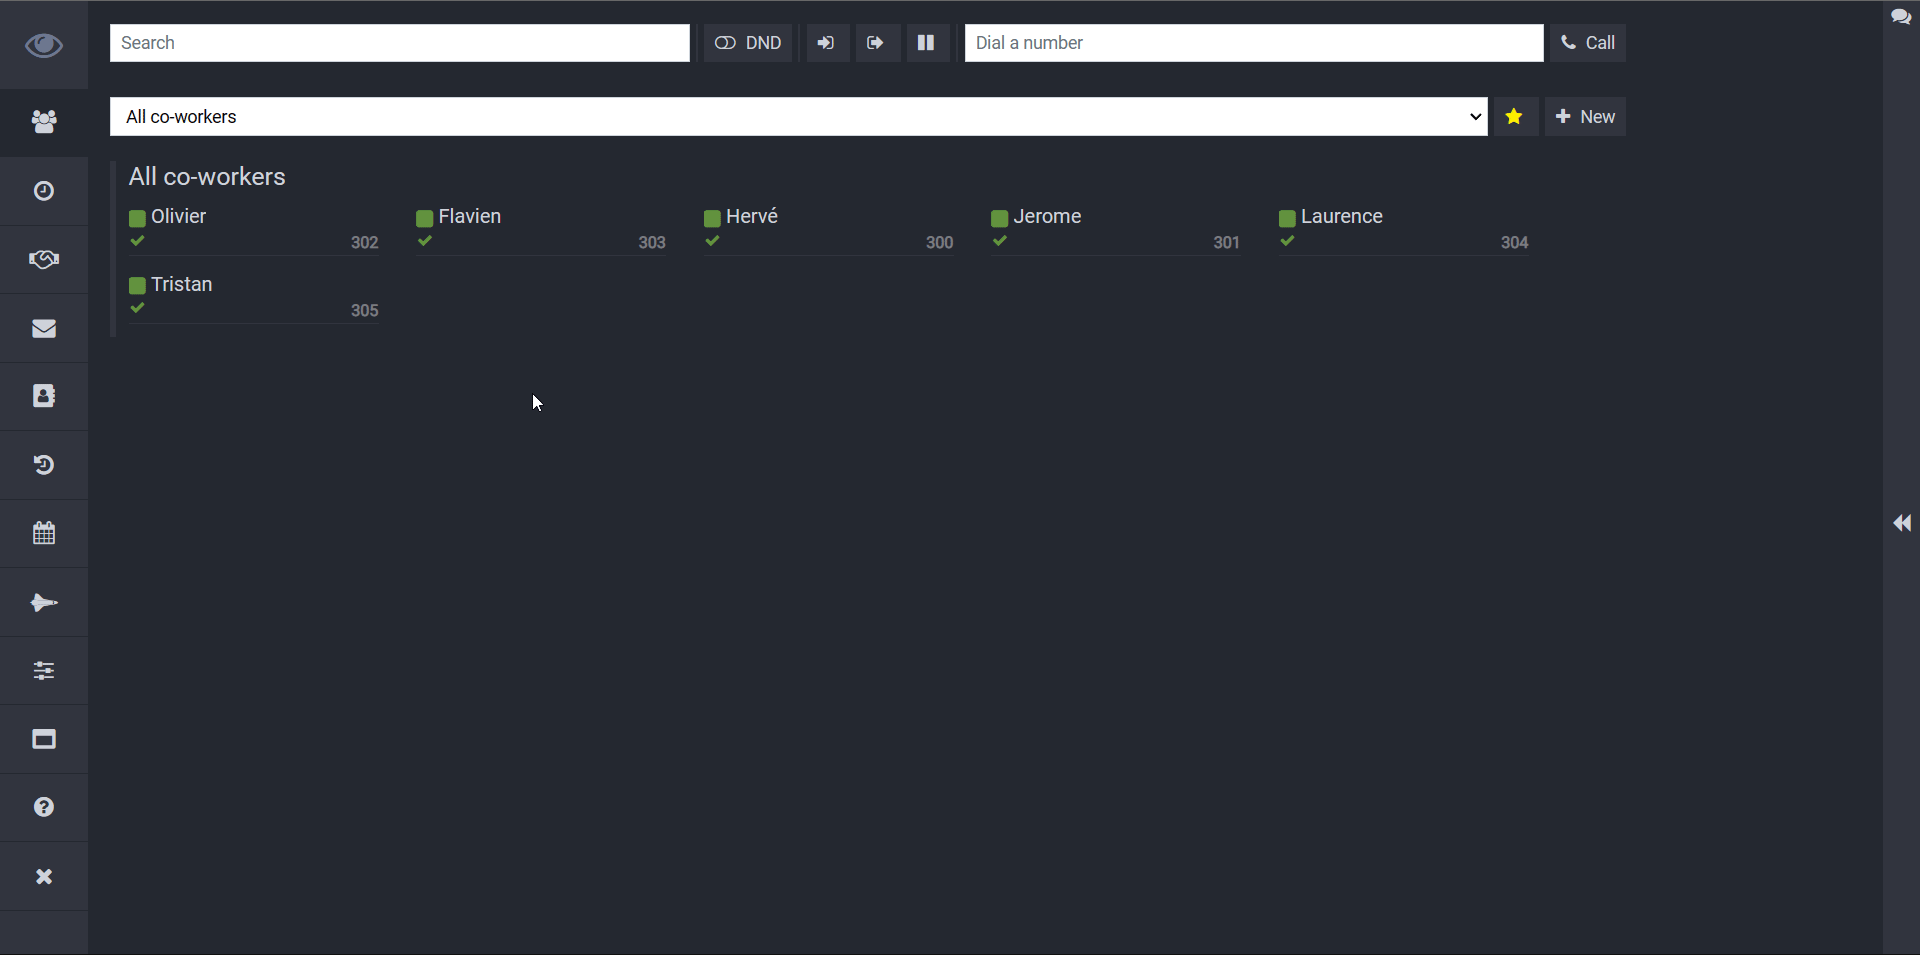Screen dimensions: 1920x955
Task: Click the eye logo icon in sidebar
Action: point(44,45)
